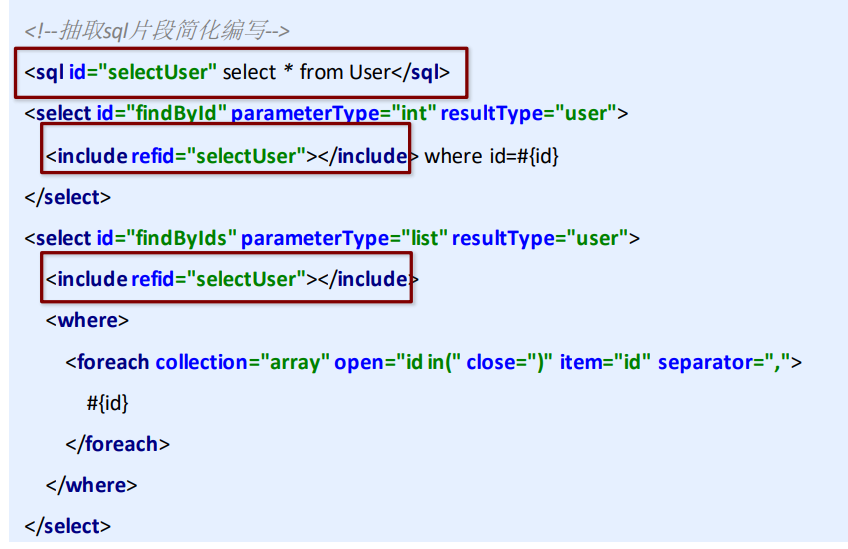Screen dimensions: 848x549
Task: Click the attribute item="id"
Action: tap(605, 362)
